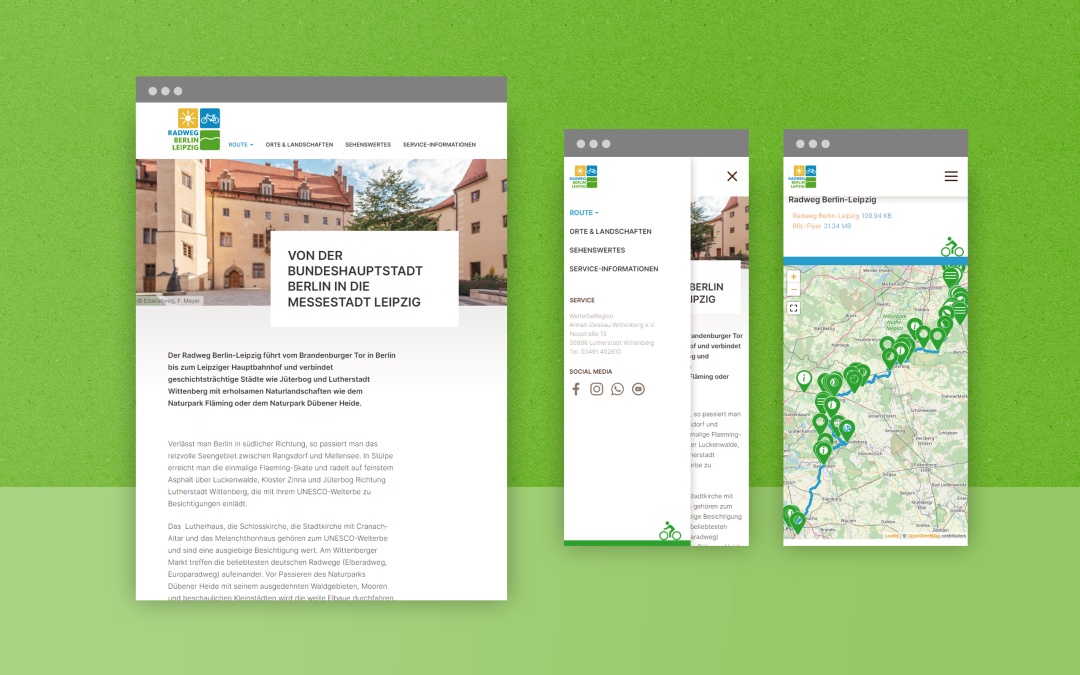Image resolution: width=1080 pixels, height=675 pixels.
Task: Zoom in on the map
Action: click(793, 277)
